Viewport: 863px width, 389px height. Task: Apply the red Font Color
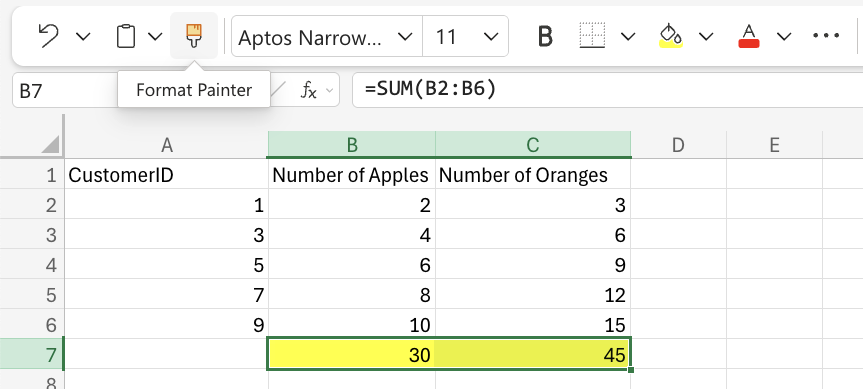(x=749, y=36)
